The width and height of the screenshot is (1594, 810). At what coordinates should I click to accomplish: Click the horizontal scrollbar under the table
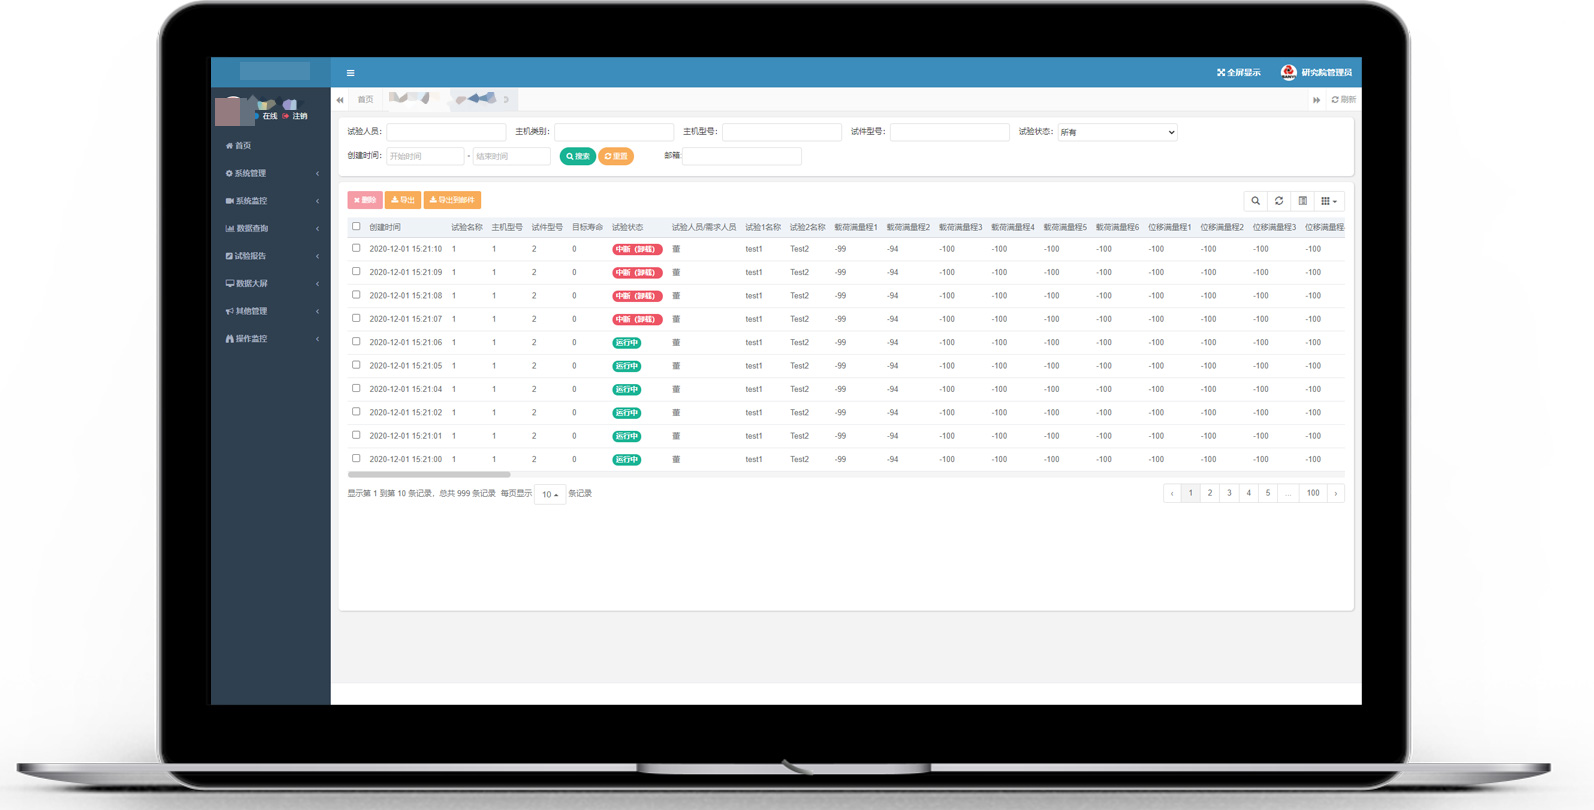[429, 474]
